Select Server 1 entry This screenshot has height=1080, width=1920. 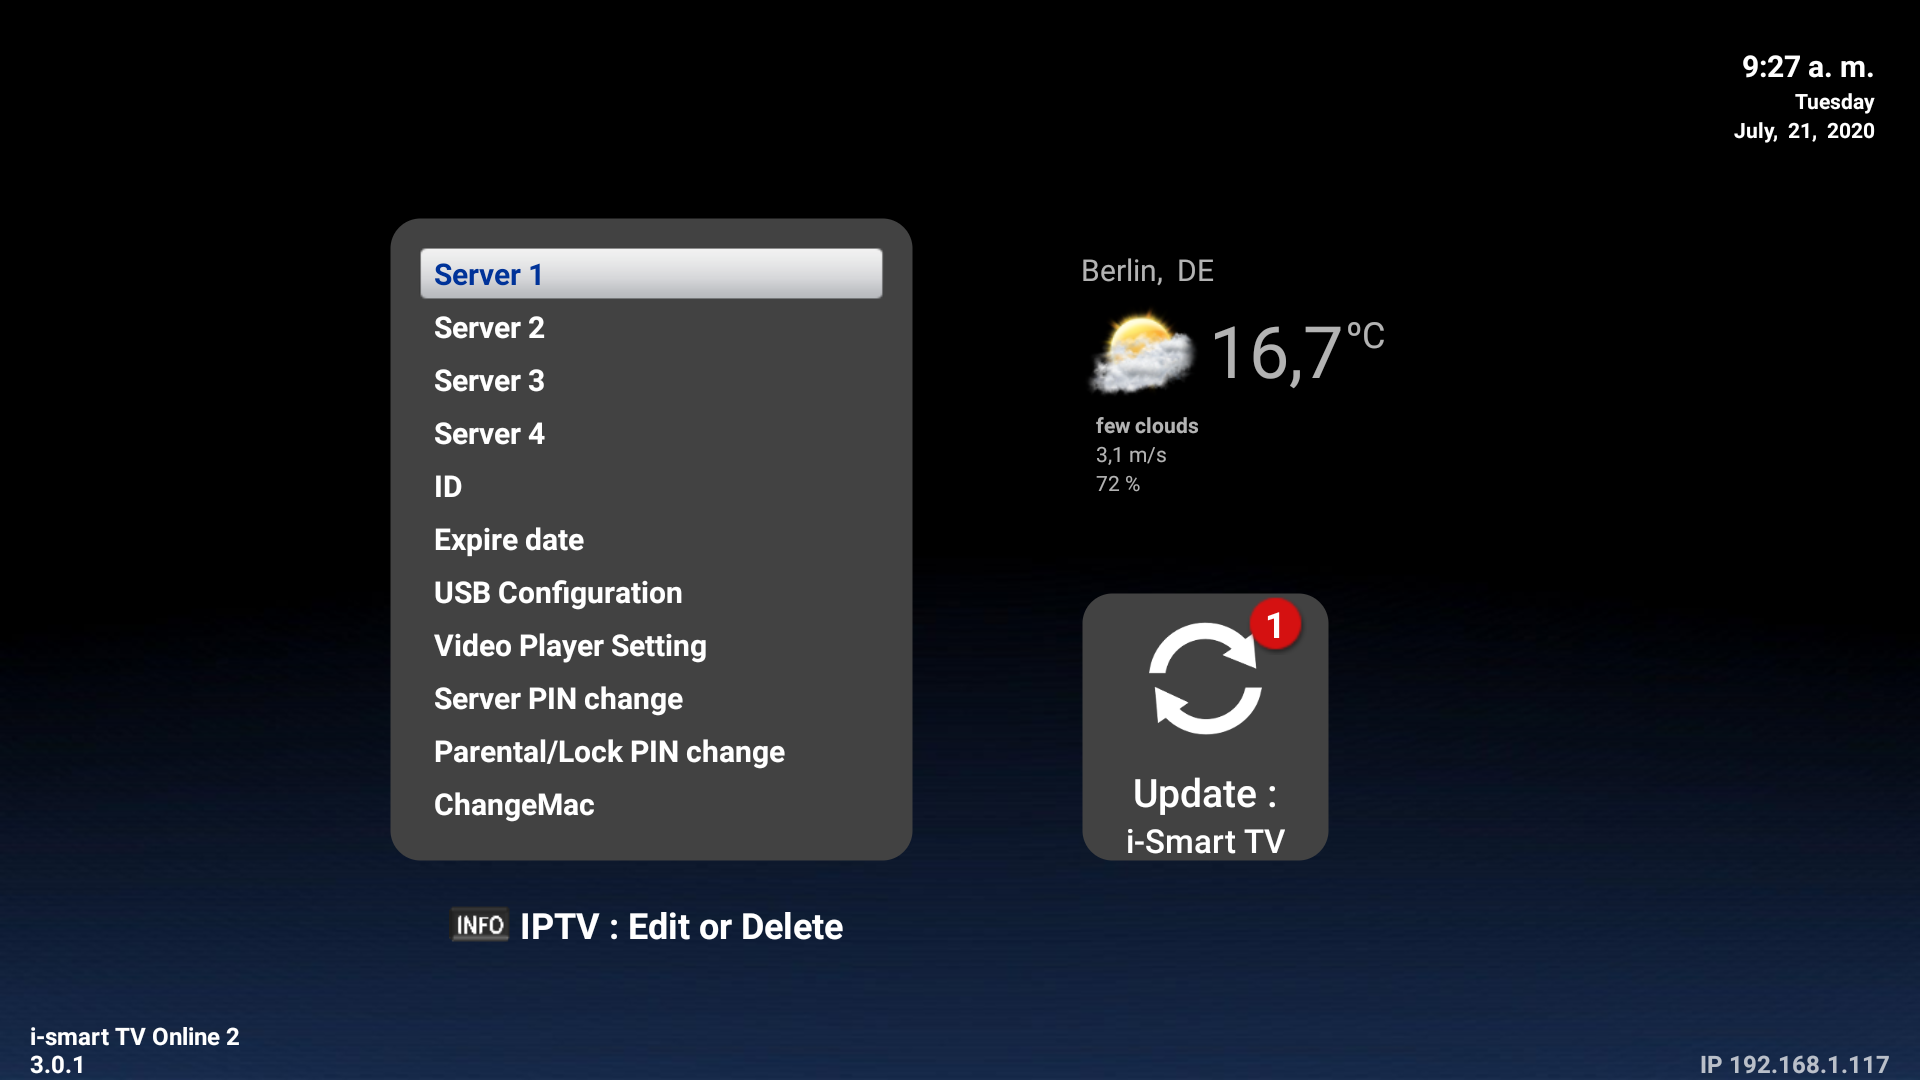click(651, 274)
